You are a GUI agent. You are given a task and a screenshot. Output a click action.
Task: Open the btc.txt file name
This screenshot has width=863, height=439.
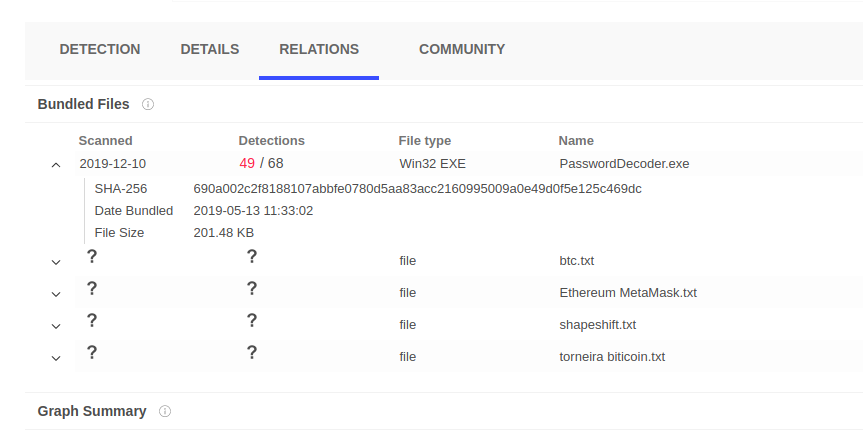pyautogui.click(x=577, y=261)
